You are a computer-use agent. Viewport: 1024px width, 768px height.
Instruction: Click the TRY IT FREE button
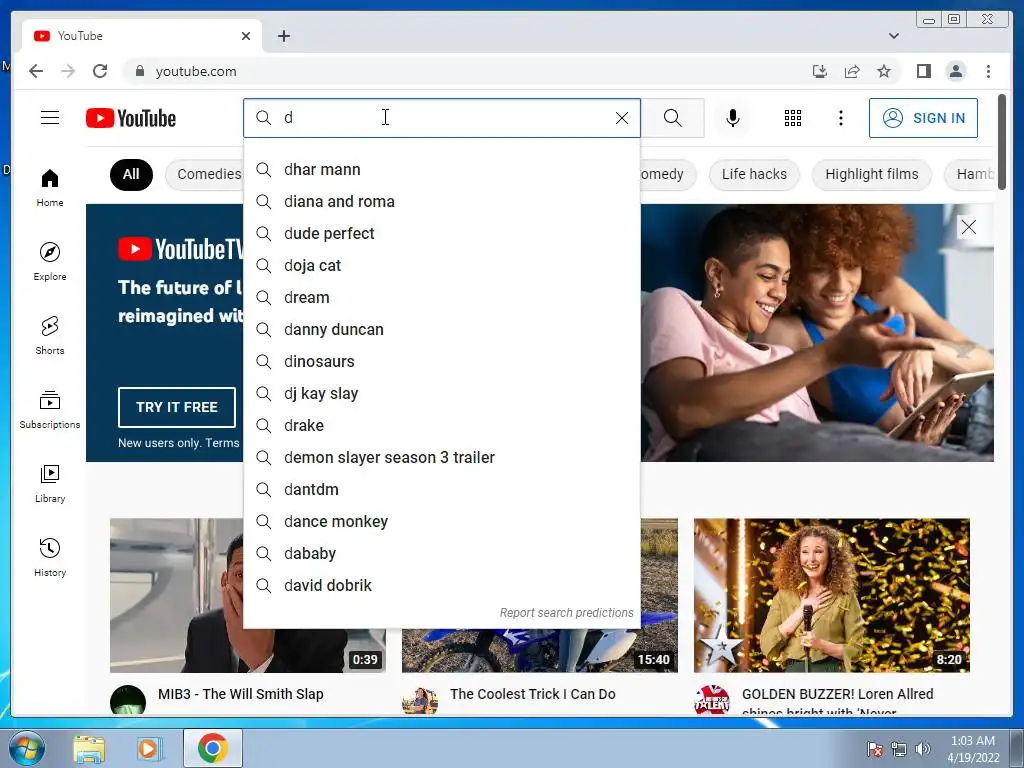click(176, 407)
